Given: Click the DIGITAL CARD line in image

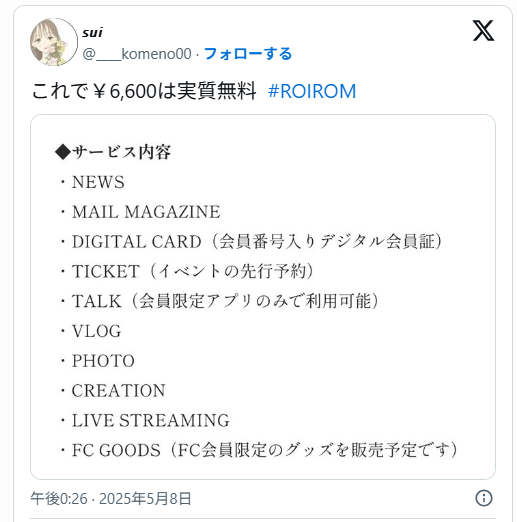Looking at the screenshot, I should [x=251, y=241].
